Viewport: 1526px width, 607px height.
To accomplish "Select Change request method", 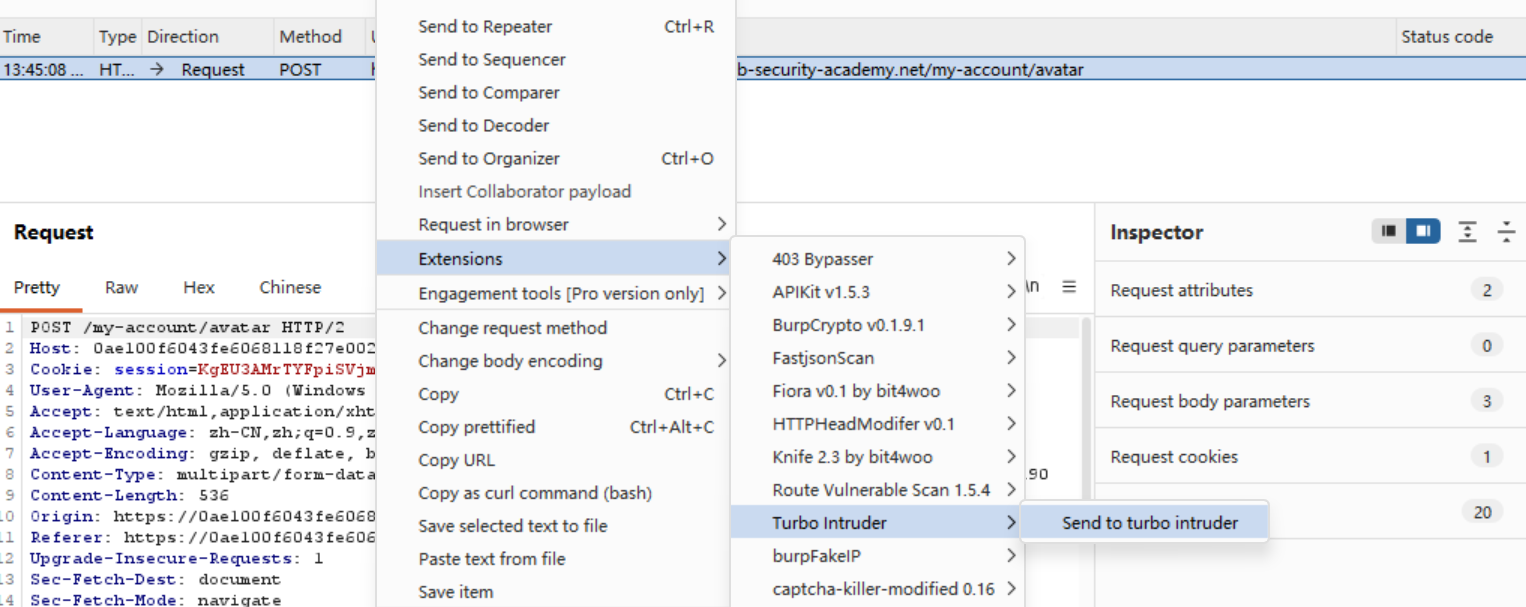I will pyautogui.click(x=555, y=328).
